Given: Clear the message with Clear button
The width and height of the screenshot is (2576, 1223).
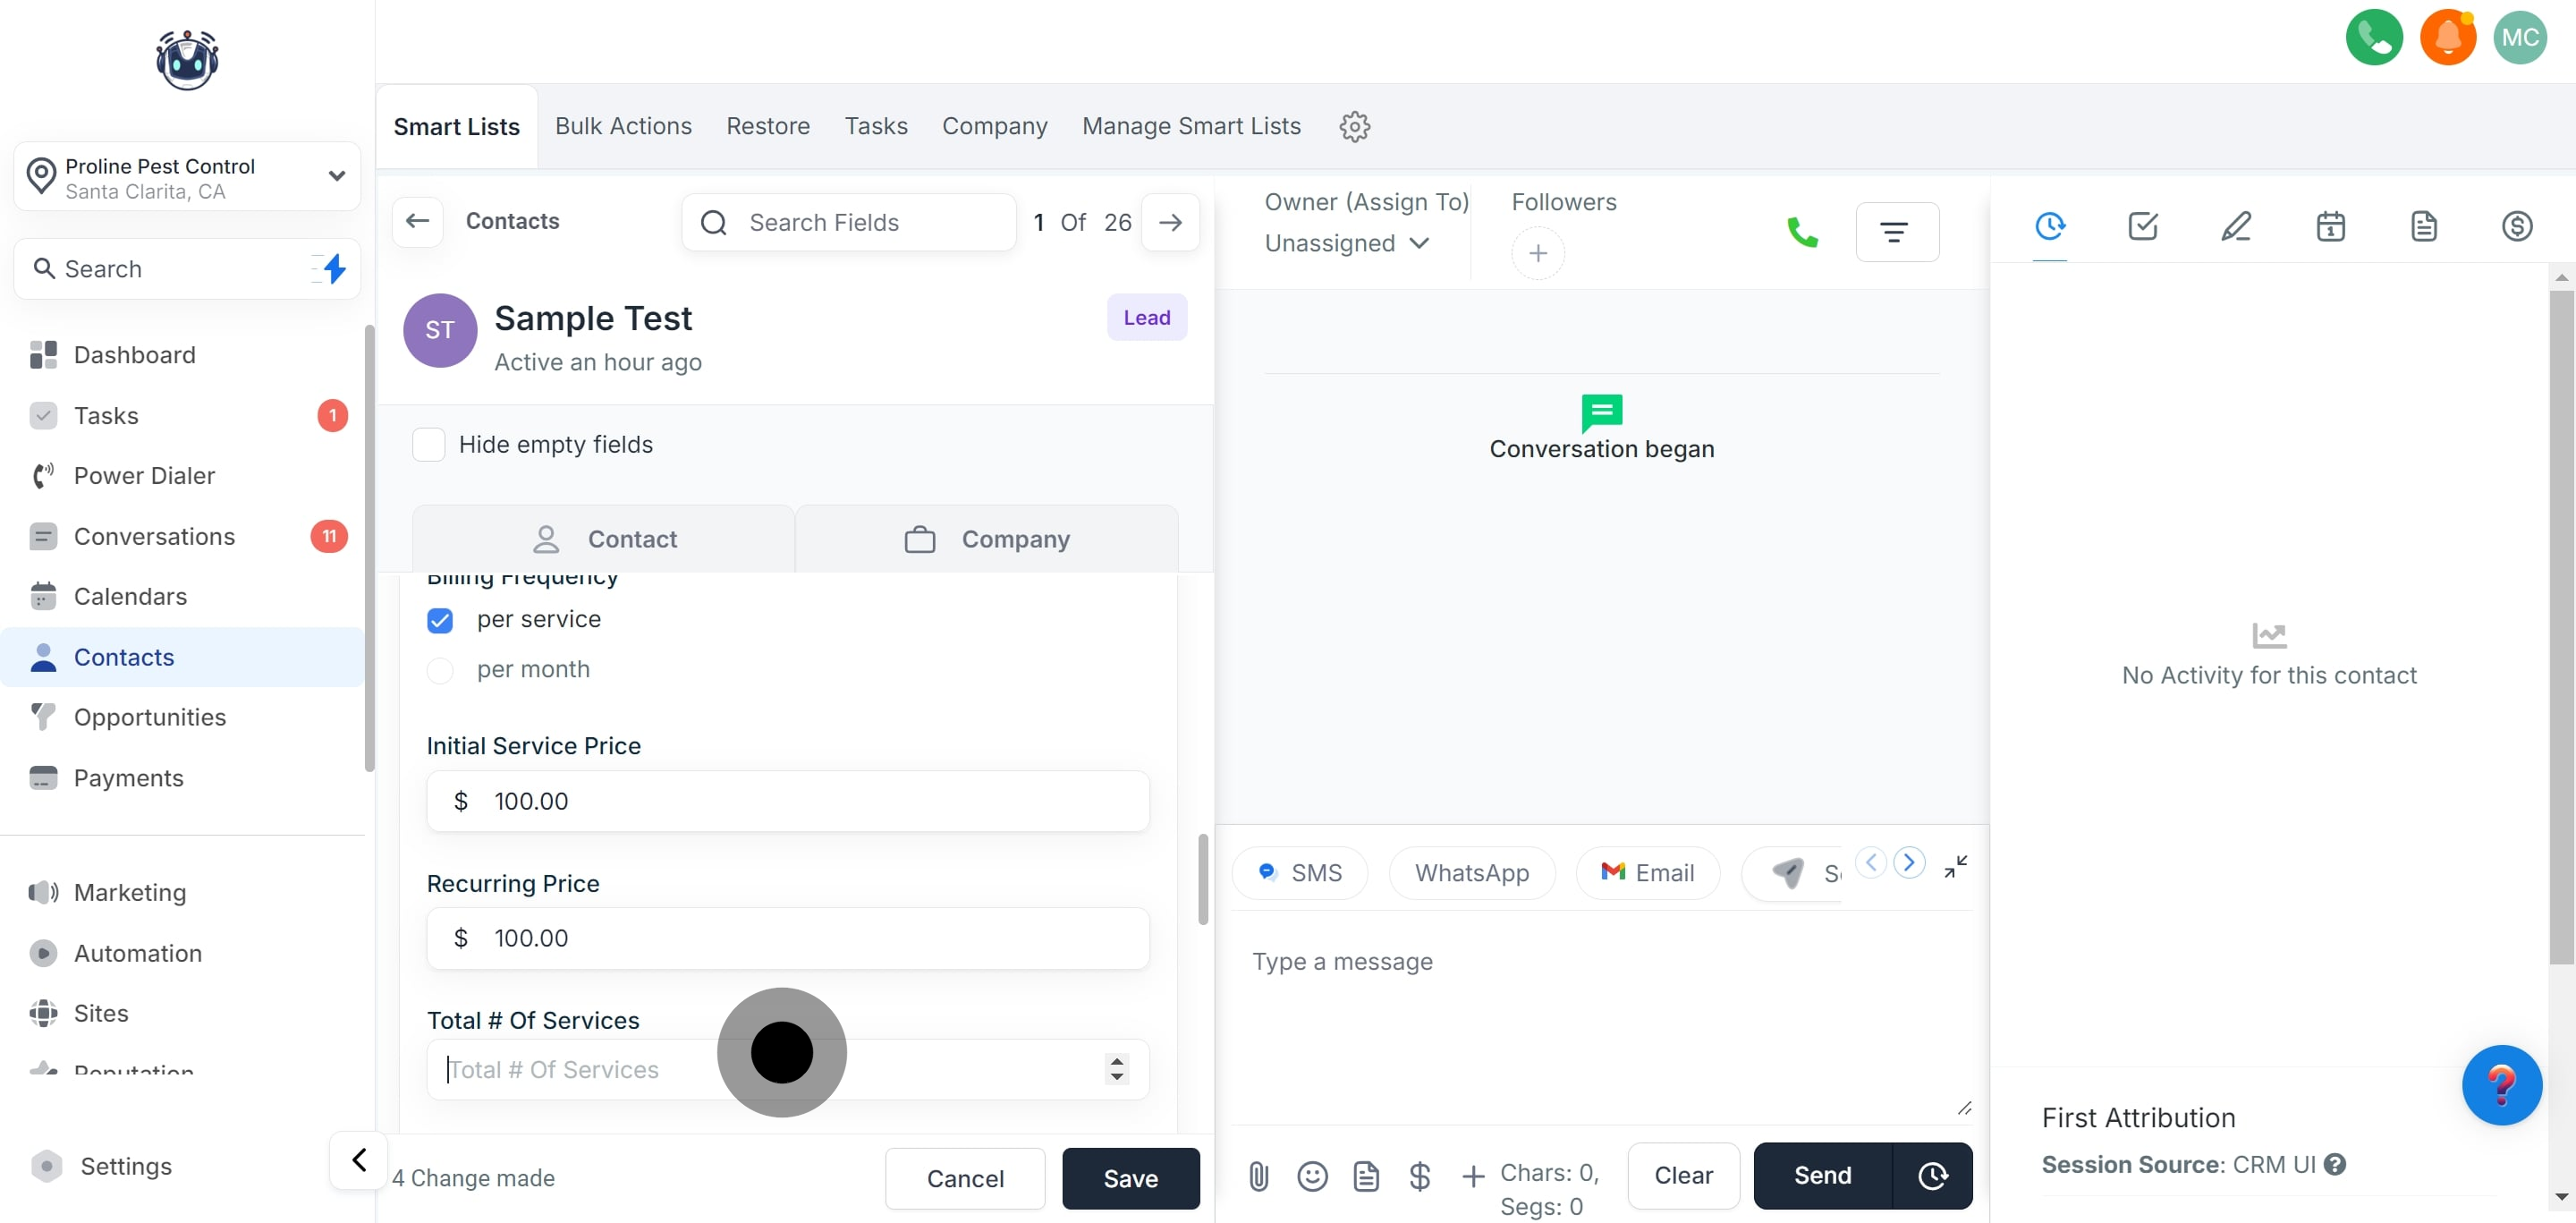Looking at the screenshot, I should 1683,1175.
